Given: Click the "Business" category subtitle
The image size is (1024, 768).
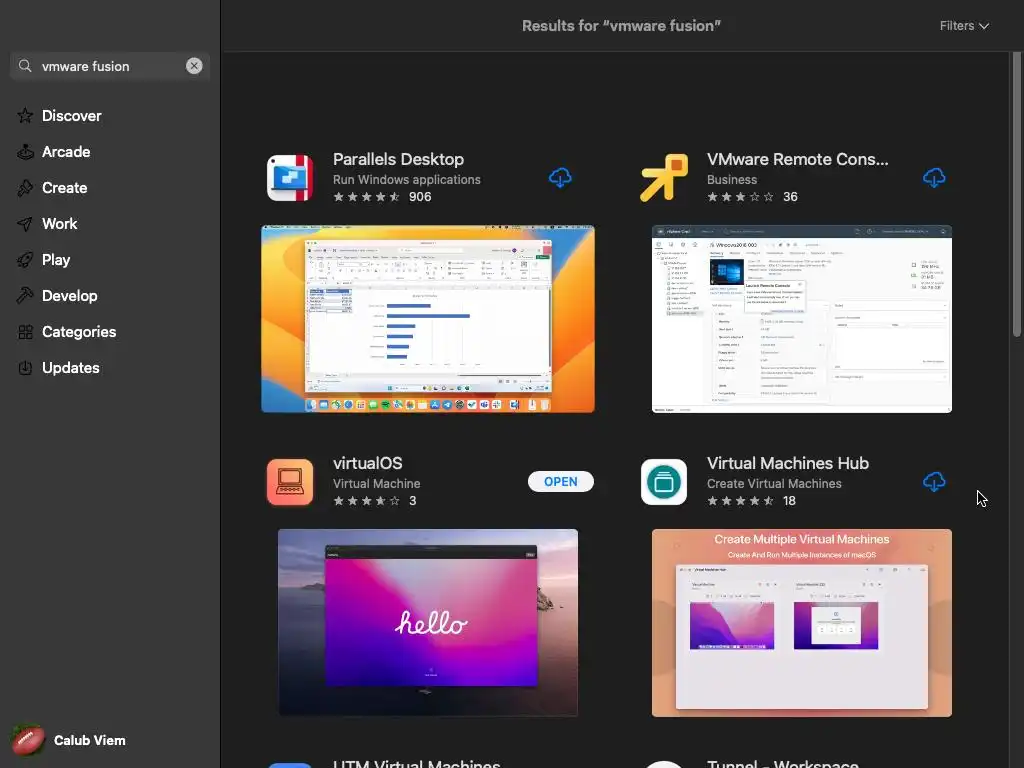Looking at the screenshot, I should coord(731,180).
